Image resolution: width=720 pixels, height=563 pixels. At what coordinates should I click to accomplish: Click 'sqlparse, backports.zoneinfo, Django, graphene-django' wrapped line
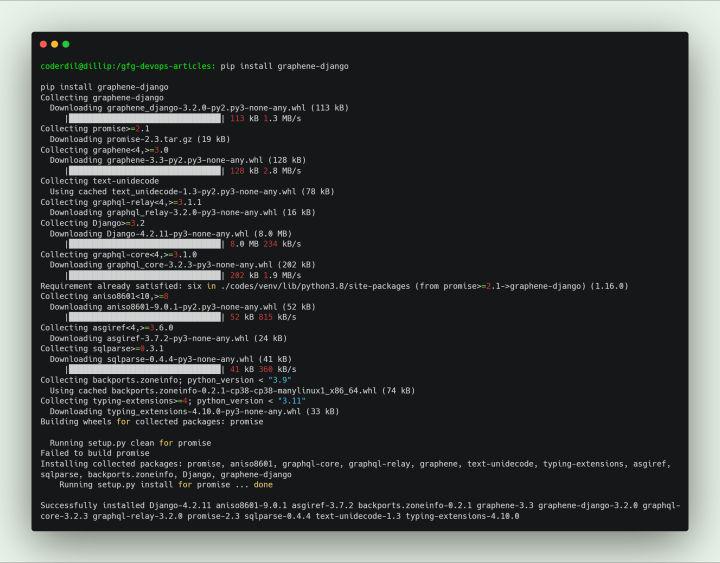point(166,474)
